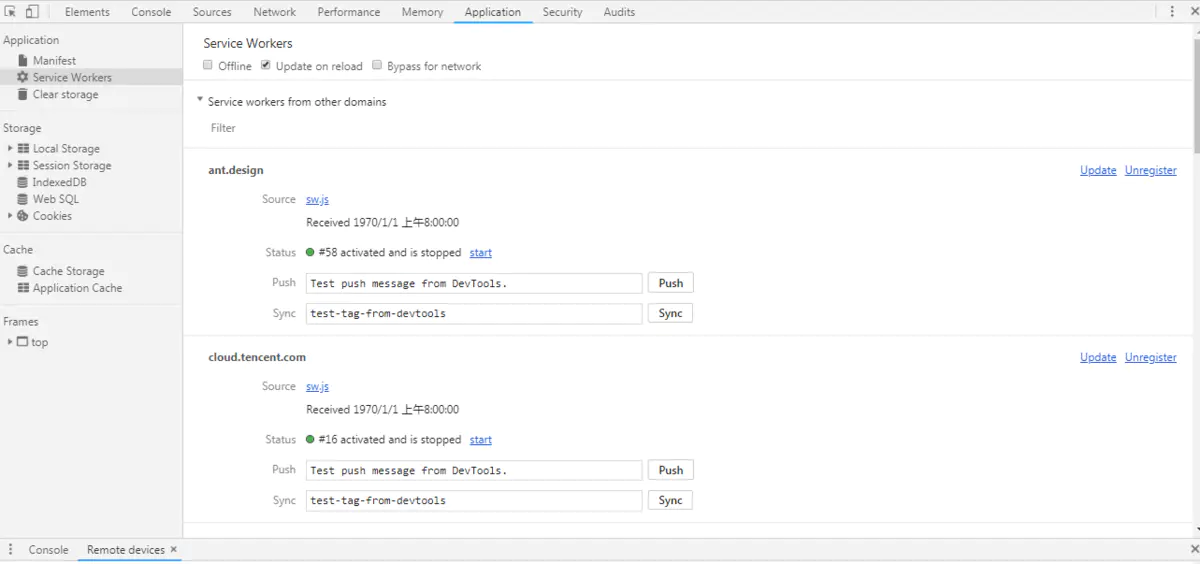1200x564 pixels.
Task: Select the Application tab
Action: point(493,12)
